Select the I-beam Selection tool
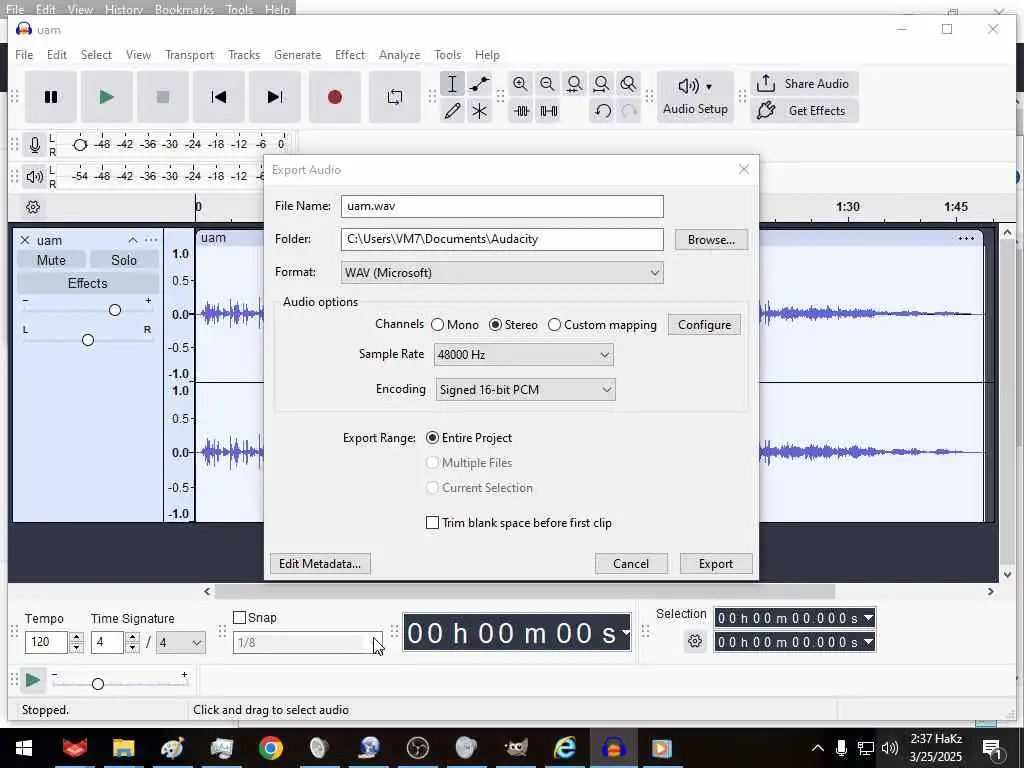1024x768 pixels. (x=452, y=84)
